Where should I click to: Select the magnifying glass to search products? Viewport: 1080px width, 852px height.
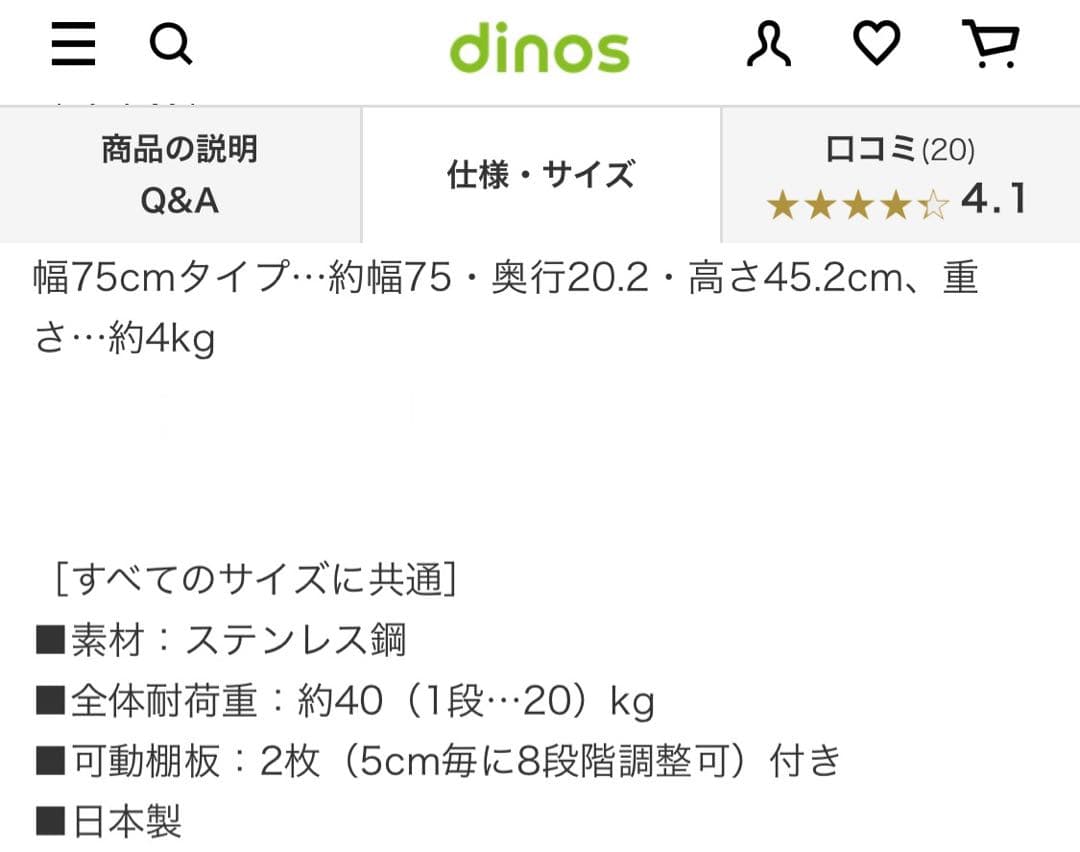pyautogui.click(x=171, y=44)
